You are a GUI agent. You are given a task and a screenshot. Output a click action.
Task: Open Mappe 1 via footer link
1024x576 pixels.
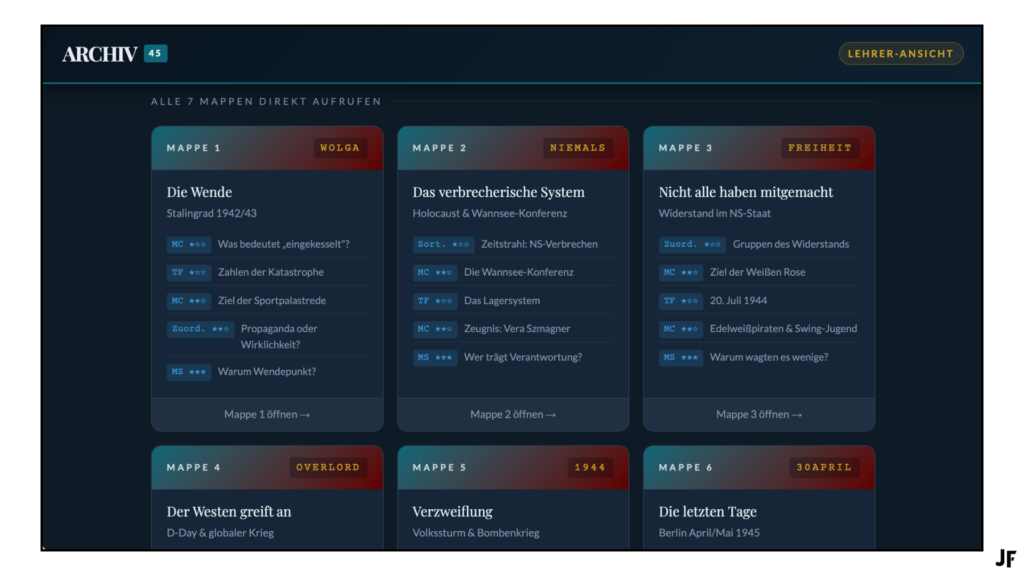pyautogui.click(x=267, y=414)
